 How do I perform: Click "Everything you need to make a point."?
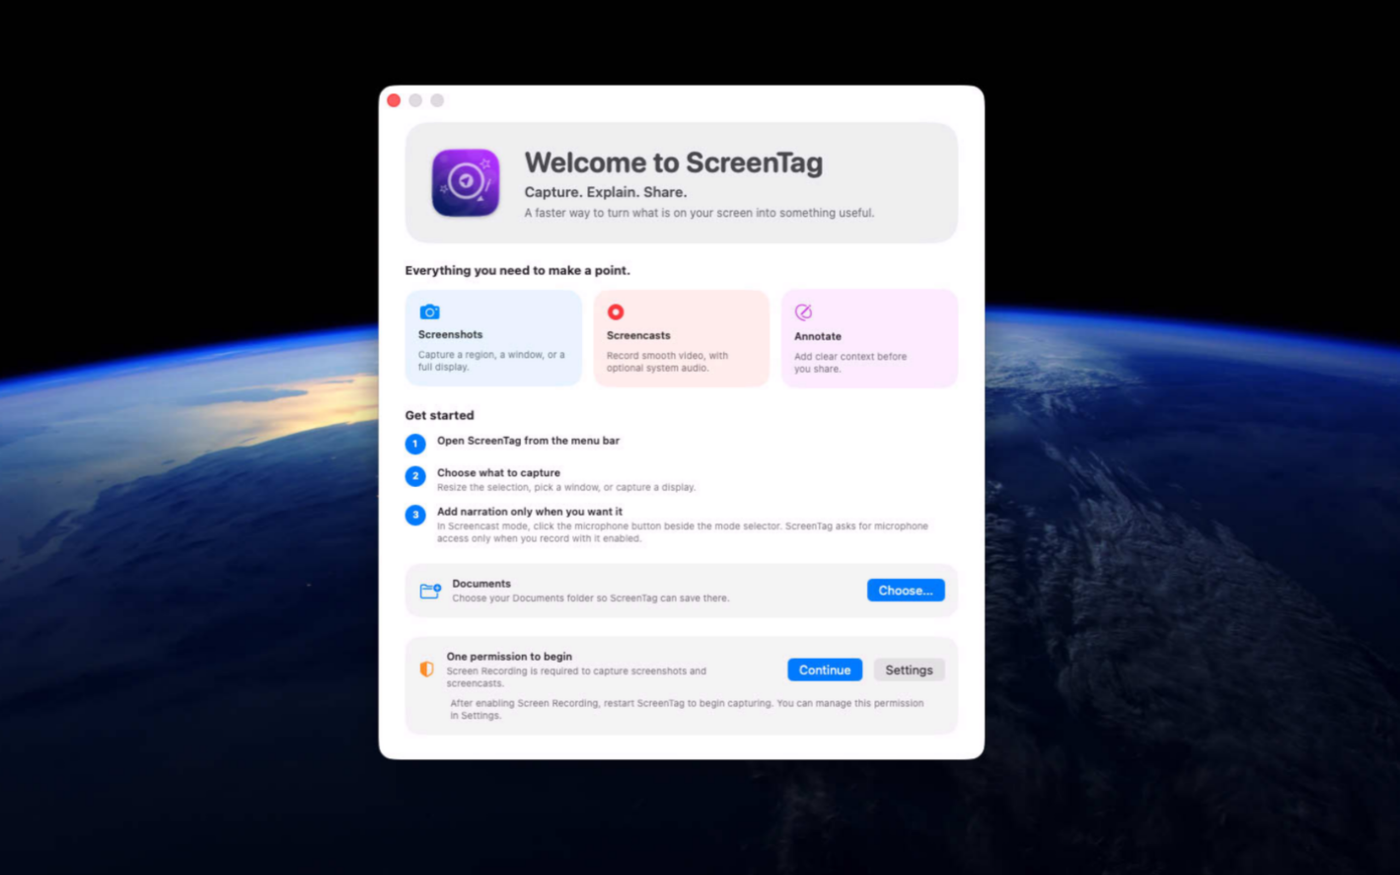(x=517, y=270)
